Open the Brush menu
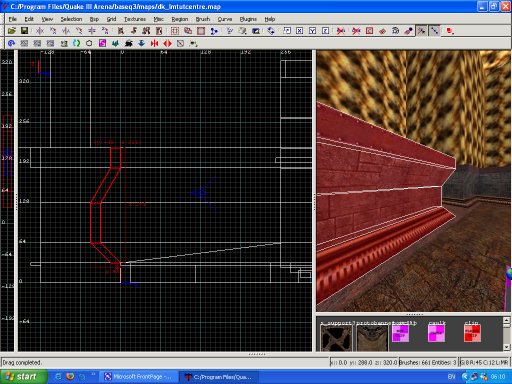This screenshot has height=384, width=512. (x=203, y=19)
